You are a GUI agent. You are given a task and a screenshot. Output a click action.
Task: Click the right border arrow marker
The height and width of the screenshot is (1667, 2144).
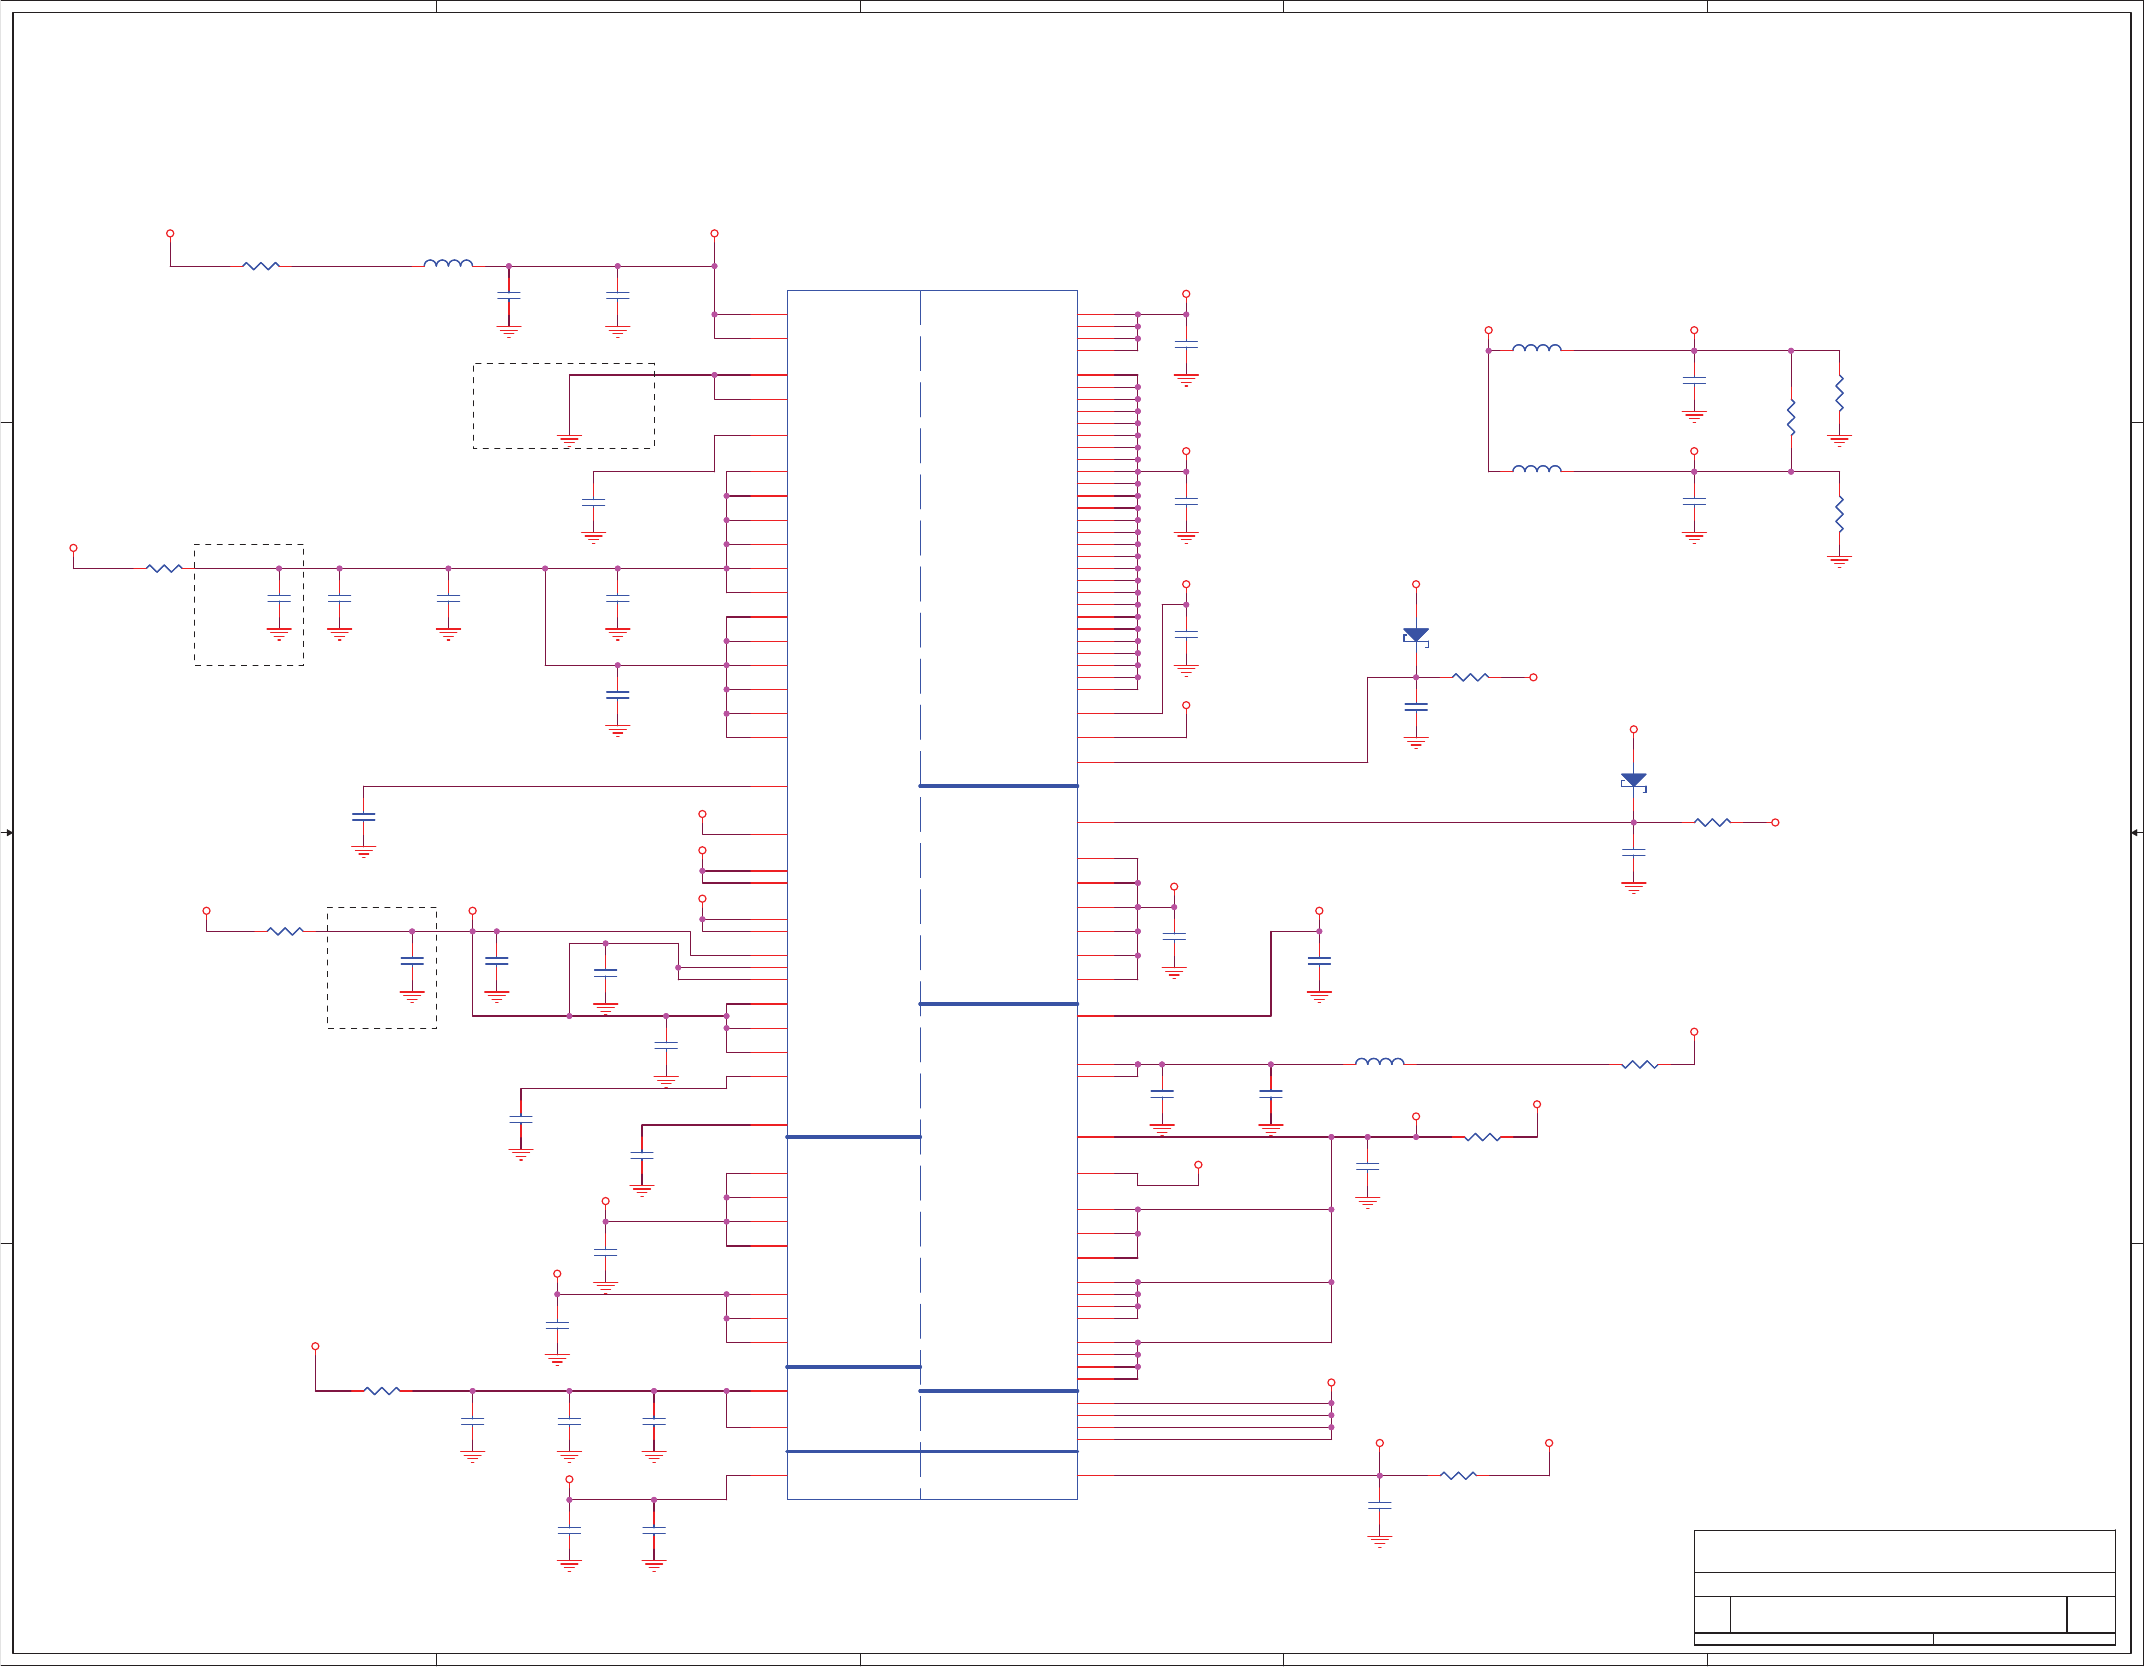[2134, 832]
